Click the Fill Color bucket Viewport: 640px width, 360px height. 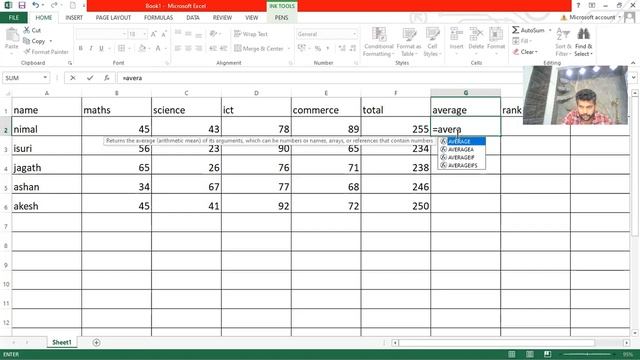coord(142,49)
